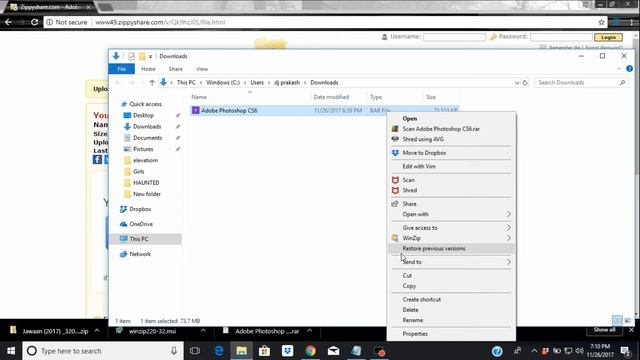Screen dimensions: 640x360
Task: Click Users in breadcrumb path
Action: [257, 82]
